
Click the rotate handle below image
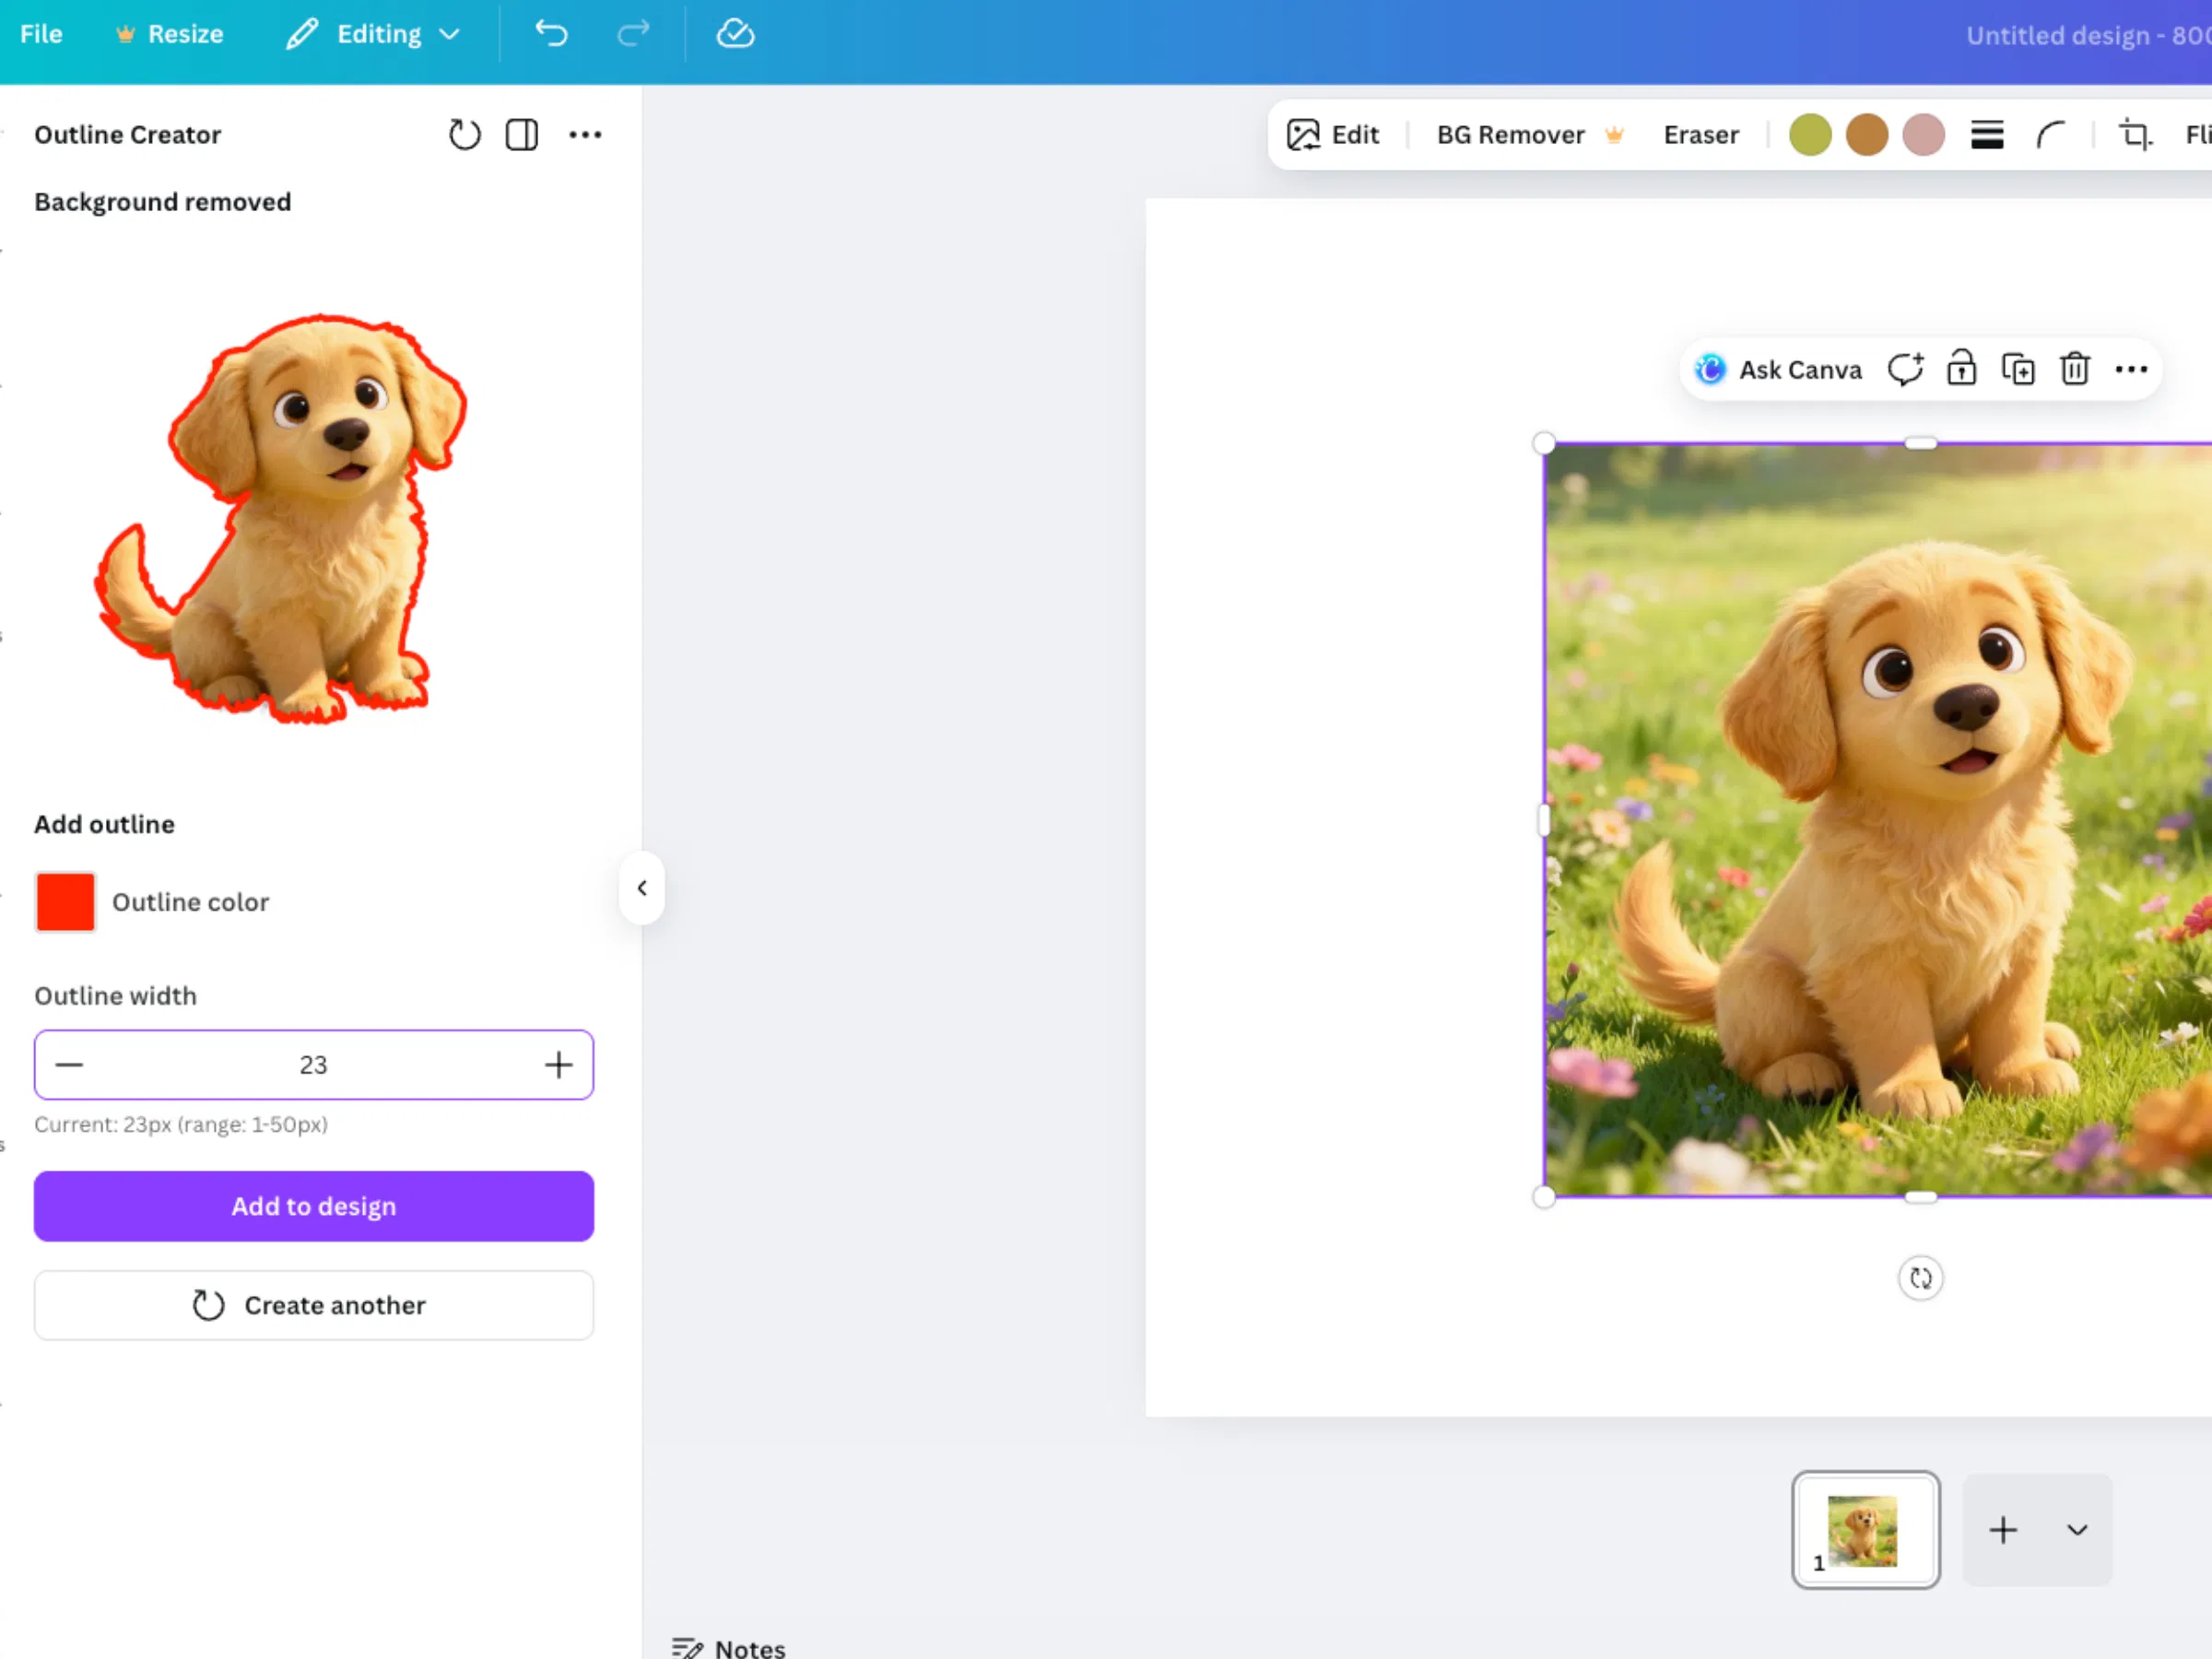coord(1920,1278)
